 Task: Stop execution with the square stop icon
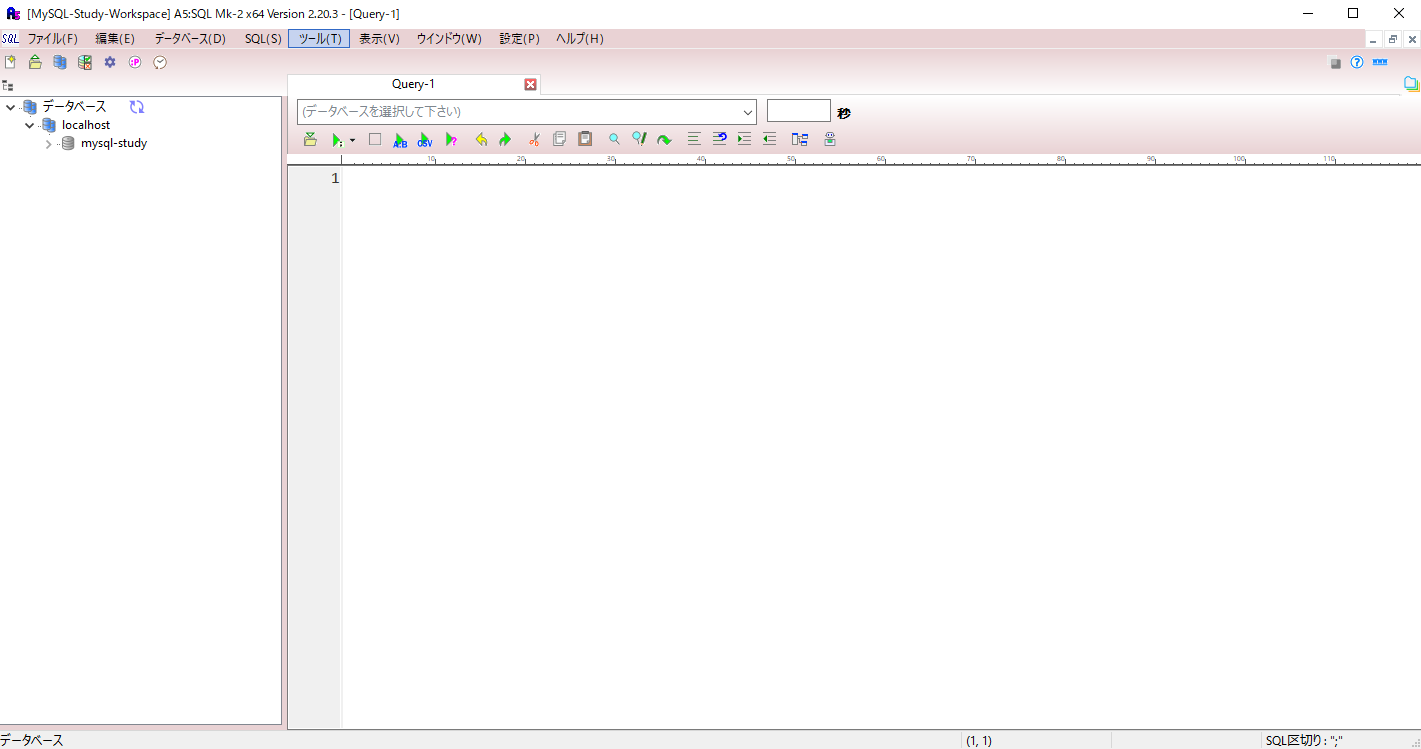[375, 139]
